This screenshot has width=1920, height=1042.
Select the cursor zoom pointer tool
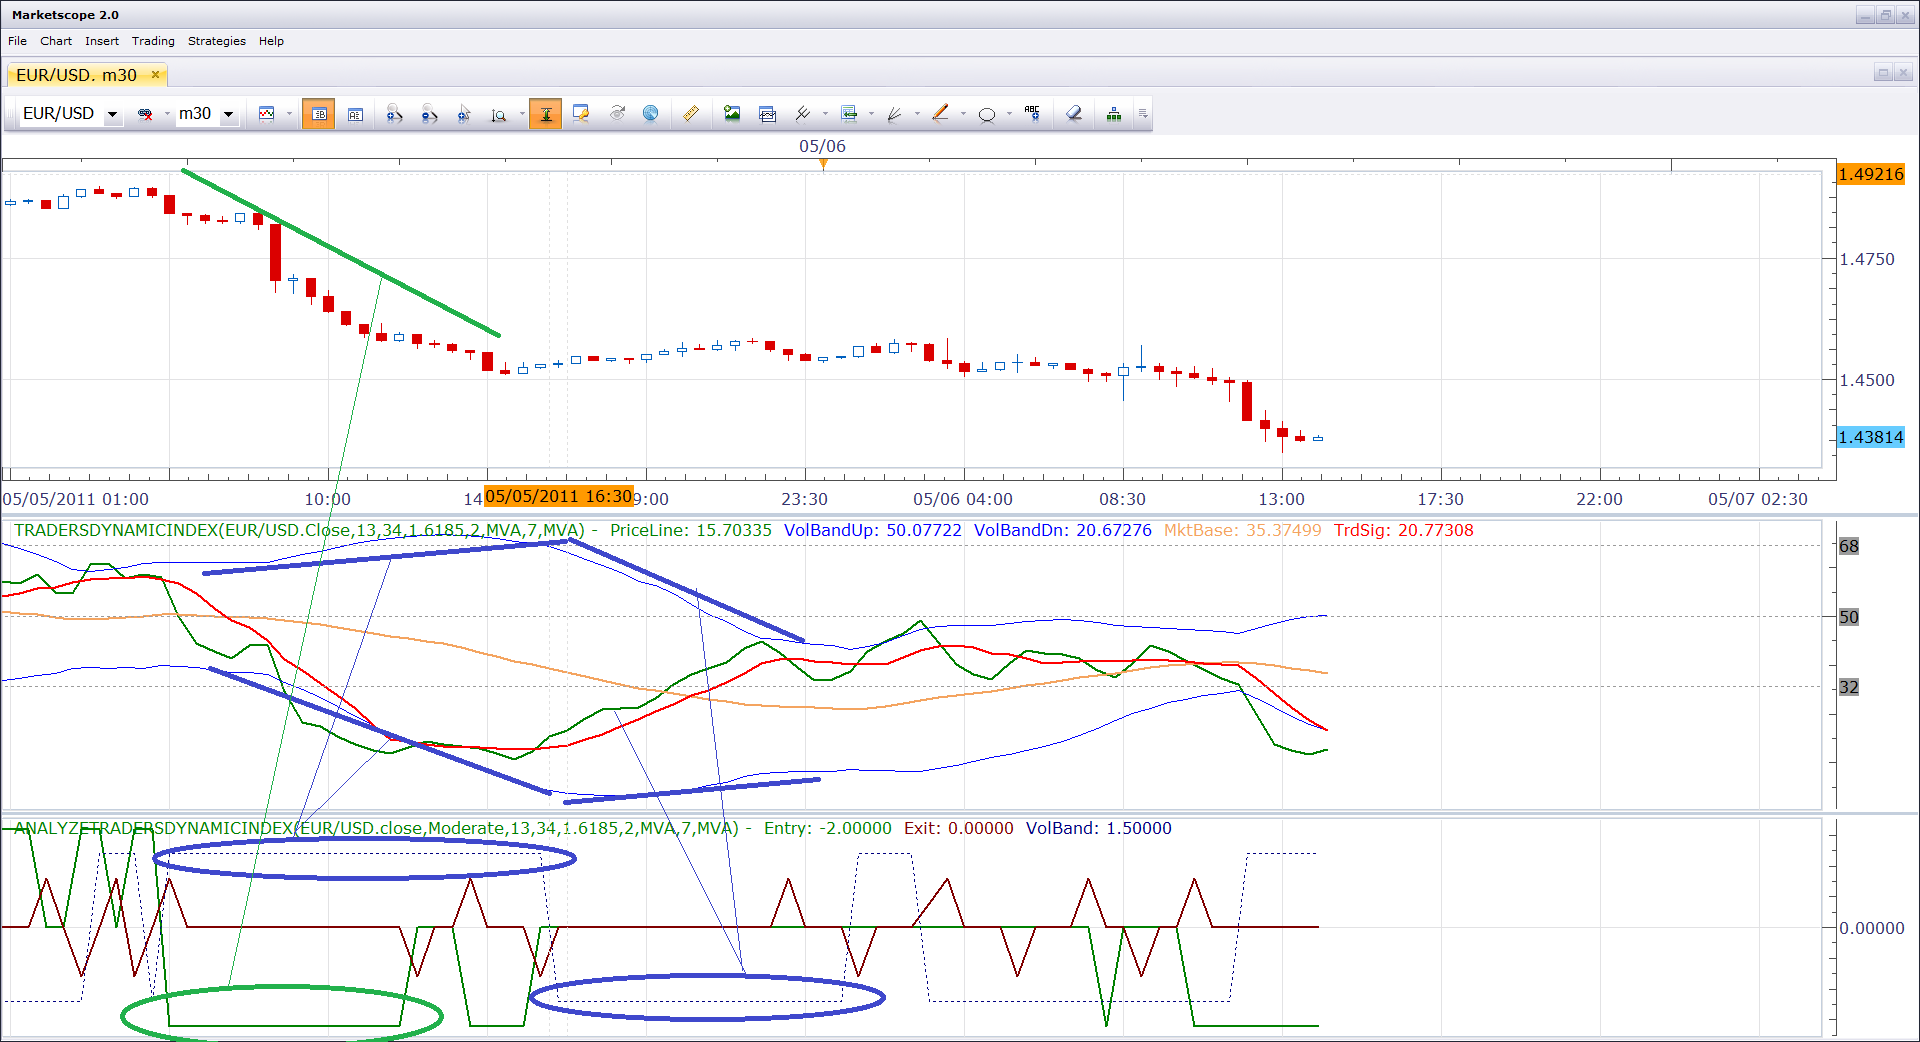coord(464,114)
